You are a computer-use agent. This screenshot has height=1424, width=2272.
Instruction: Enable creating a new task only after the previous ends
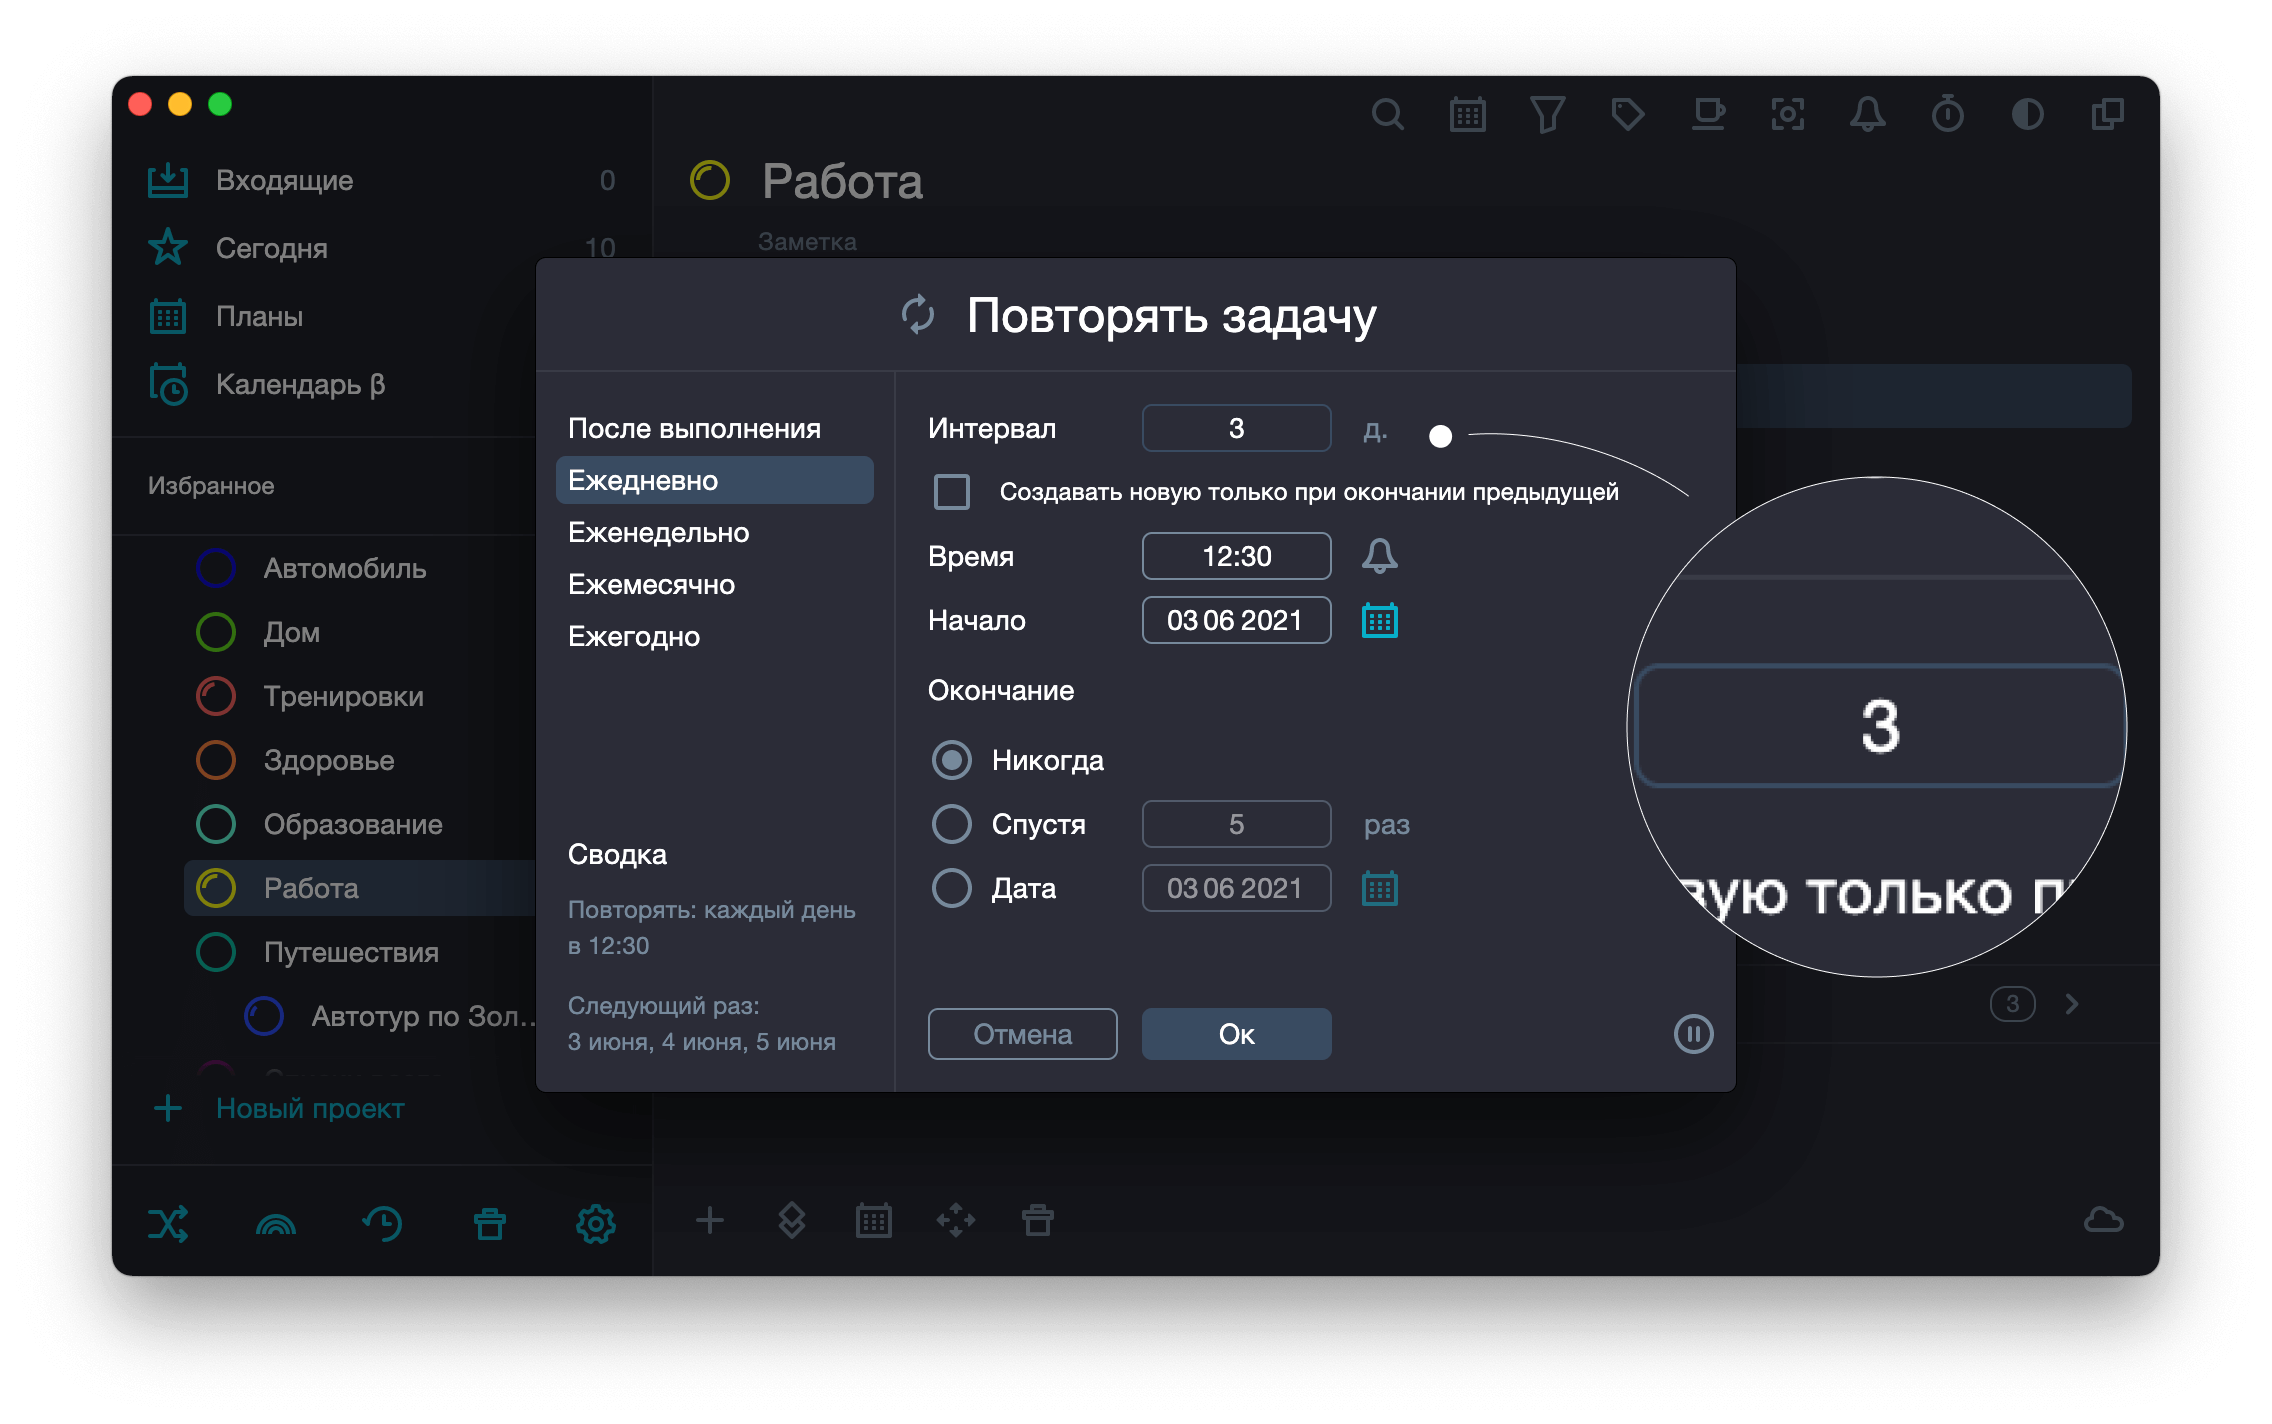[x=952, y=492]
